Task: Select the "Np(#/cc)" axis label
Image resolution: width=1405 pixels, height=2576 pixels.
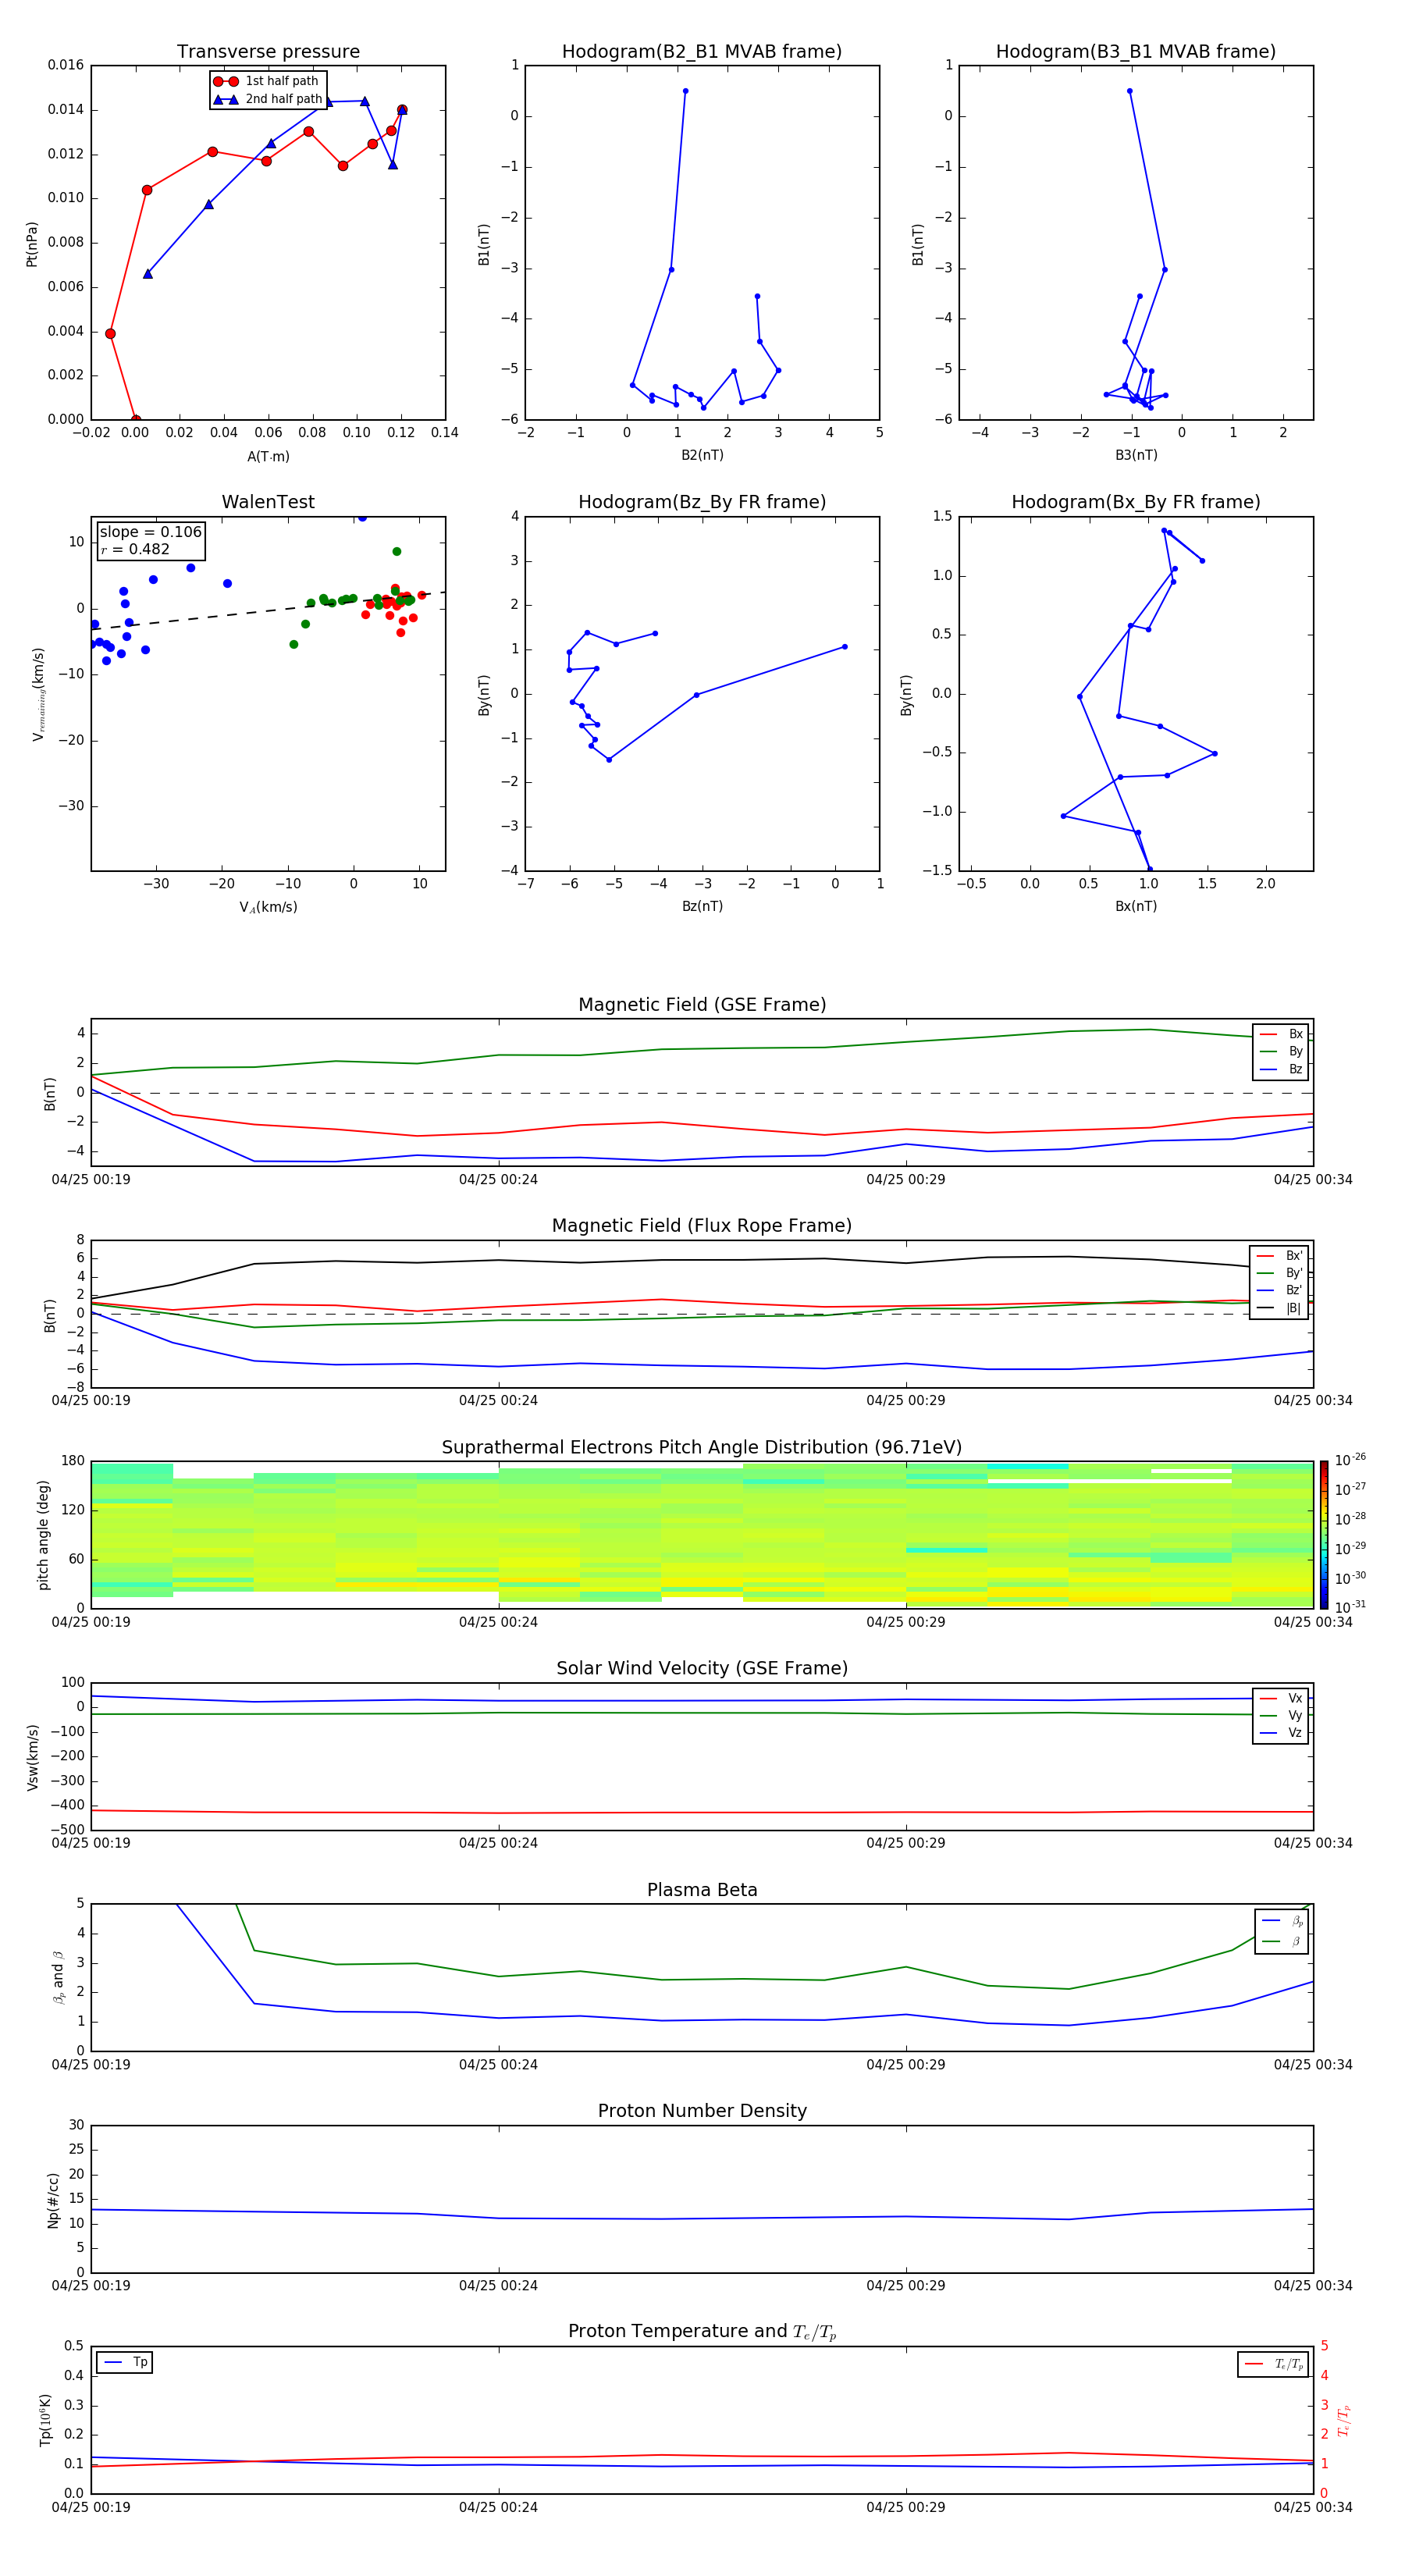Action: point(53,2199)
